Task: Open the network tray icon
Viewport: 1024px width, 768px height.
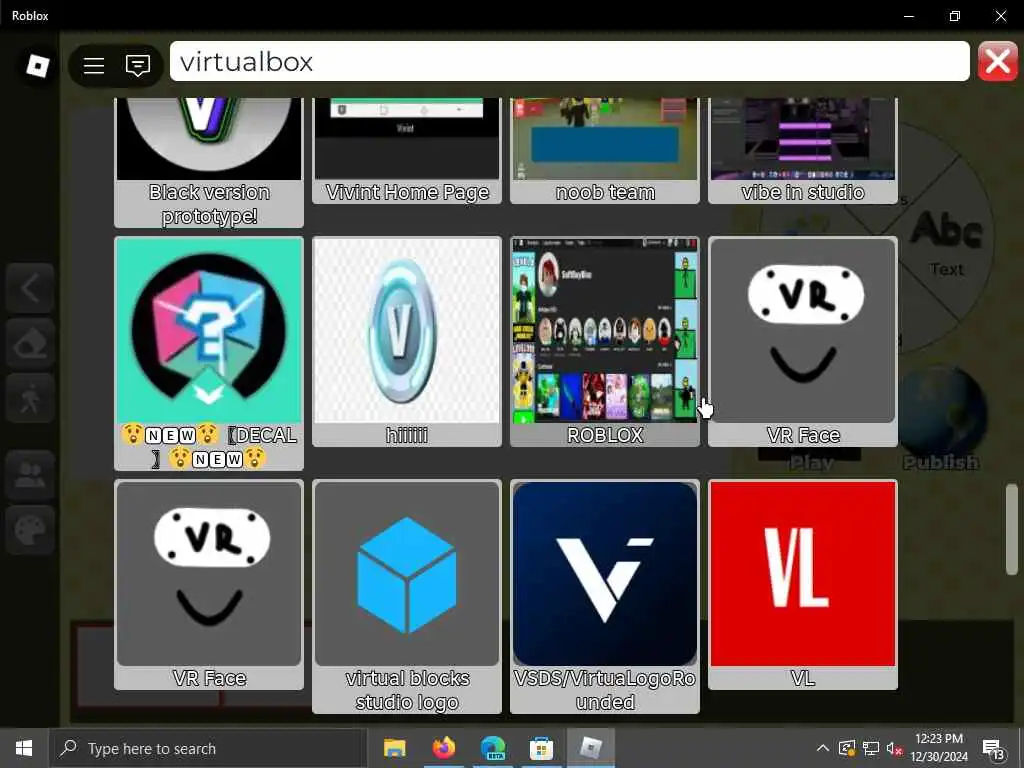Action: [871, 748]
